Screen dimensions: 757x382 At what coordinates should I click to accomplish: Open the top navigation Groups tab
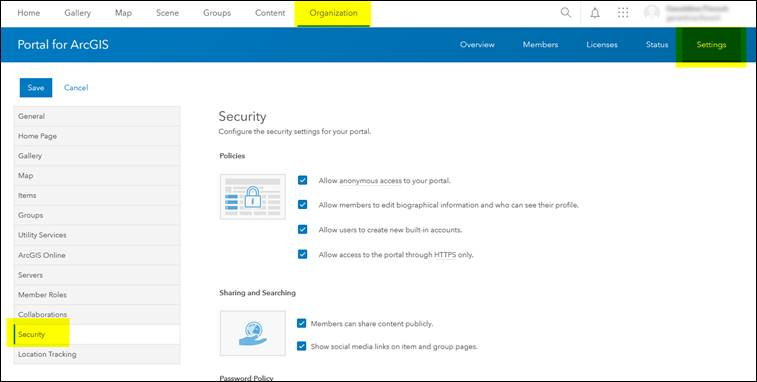pos(217,13)
